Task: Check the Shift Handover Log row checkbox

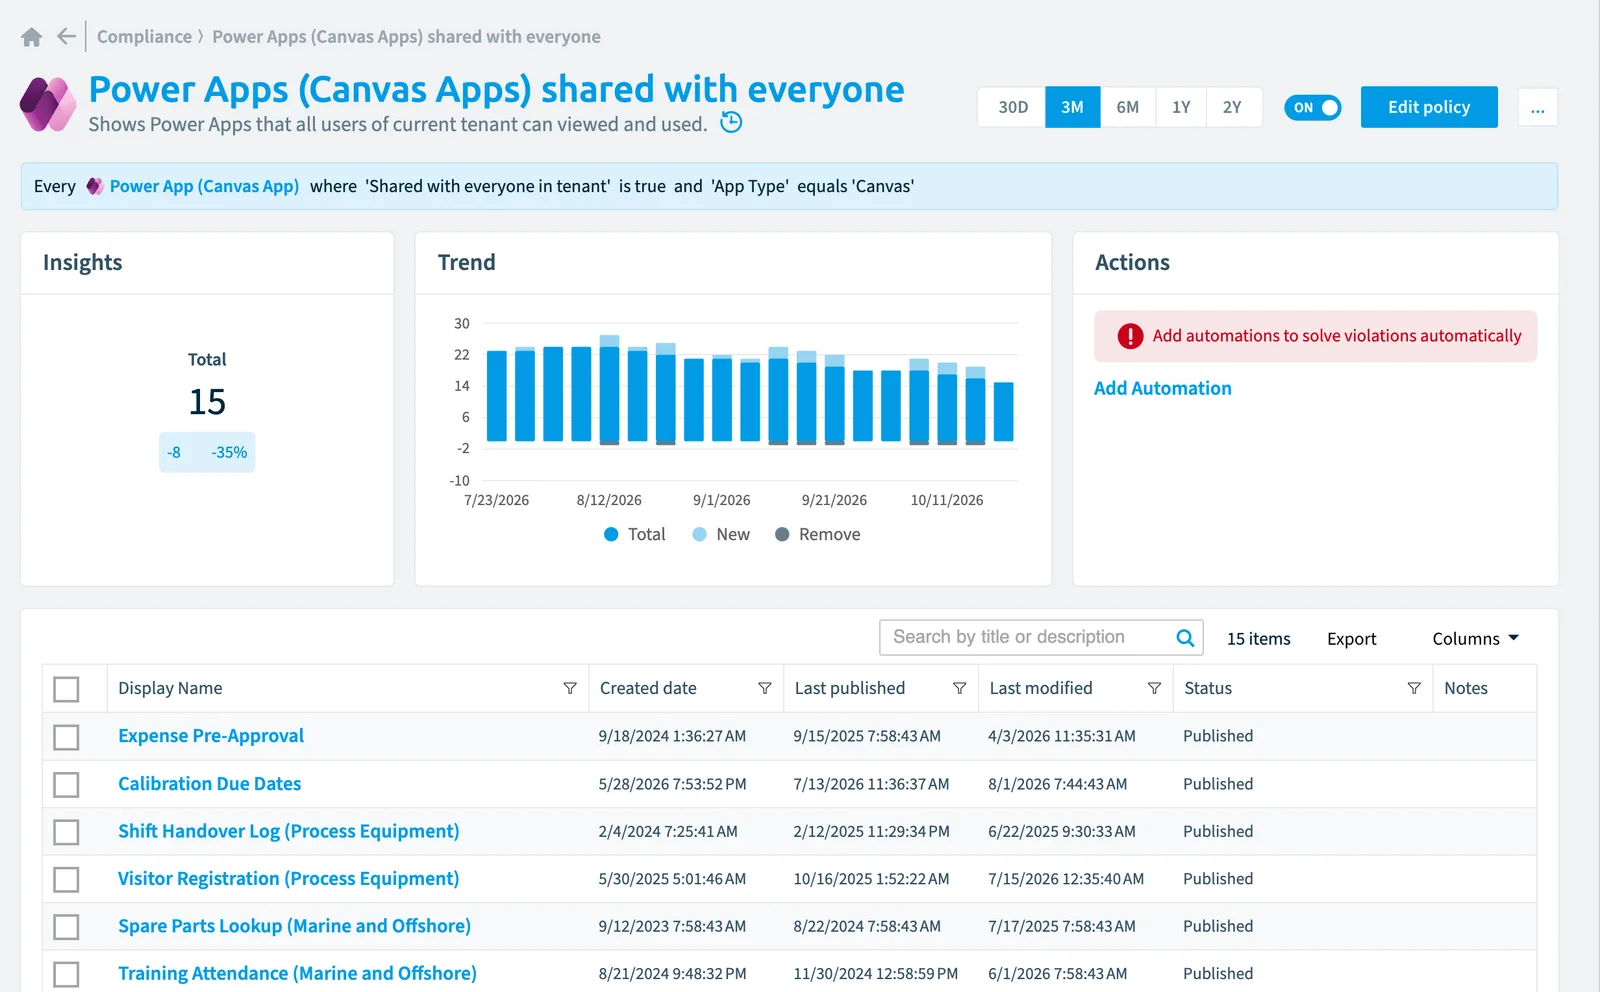Action: 66,832
